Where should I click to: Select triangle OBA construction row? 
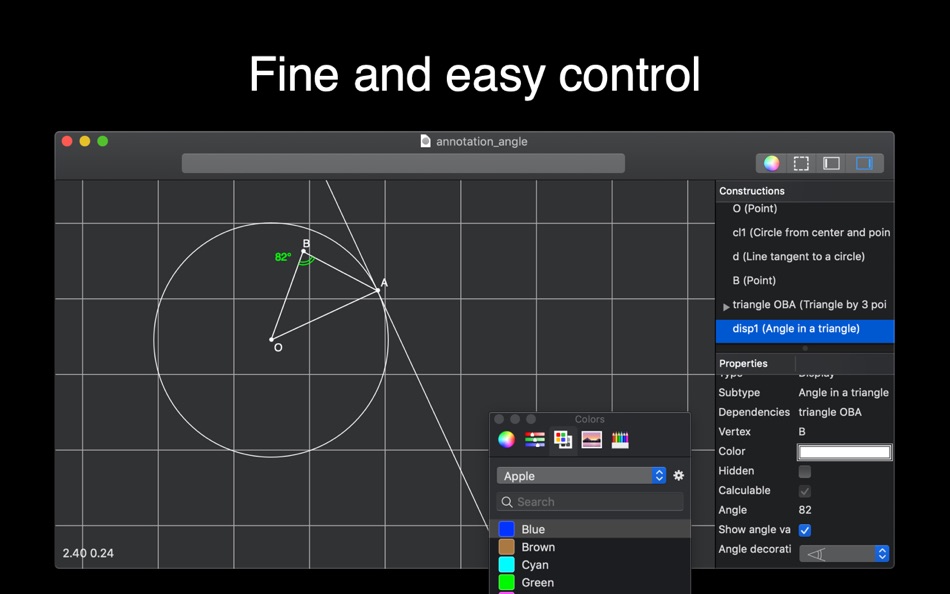pos(805,305)
